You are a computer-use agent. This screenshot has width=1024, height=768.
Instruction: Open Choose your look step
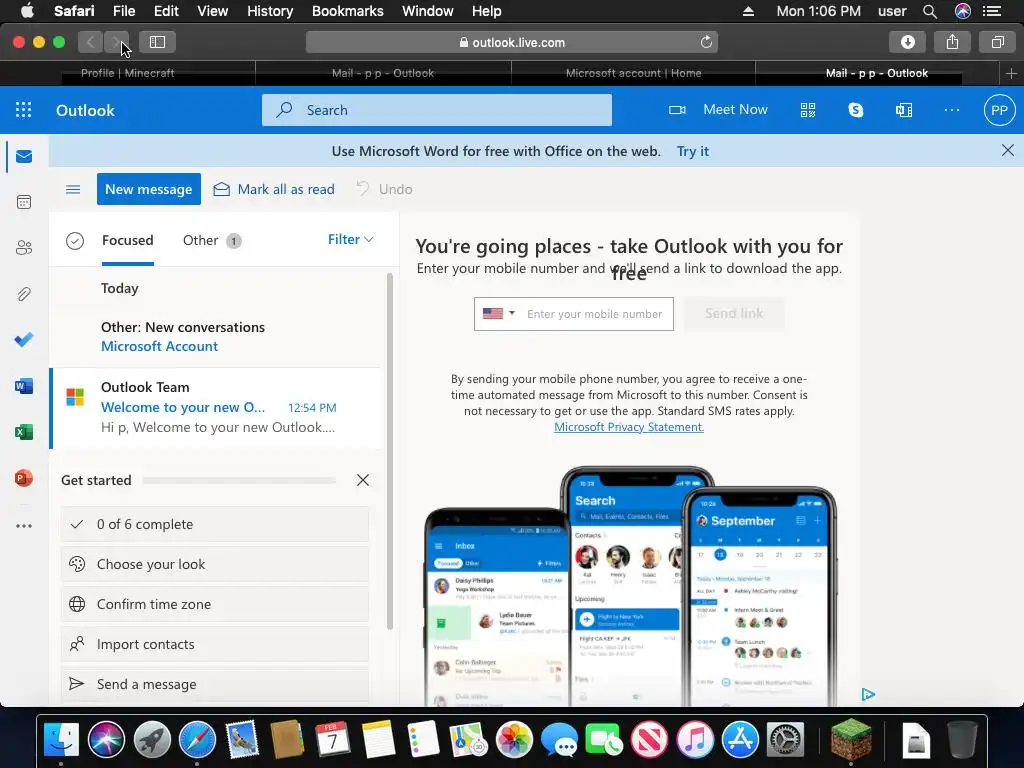215,564
